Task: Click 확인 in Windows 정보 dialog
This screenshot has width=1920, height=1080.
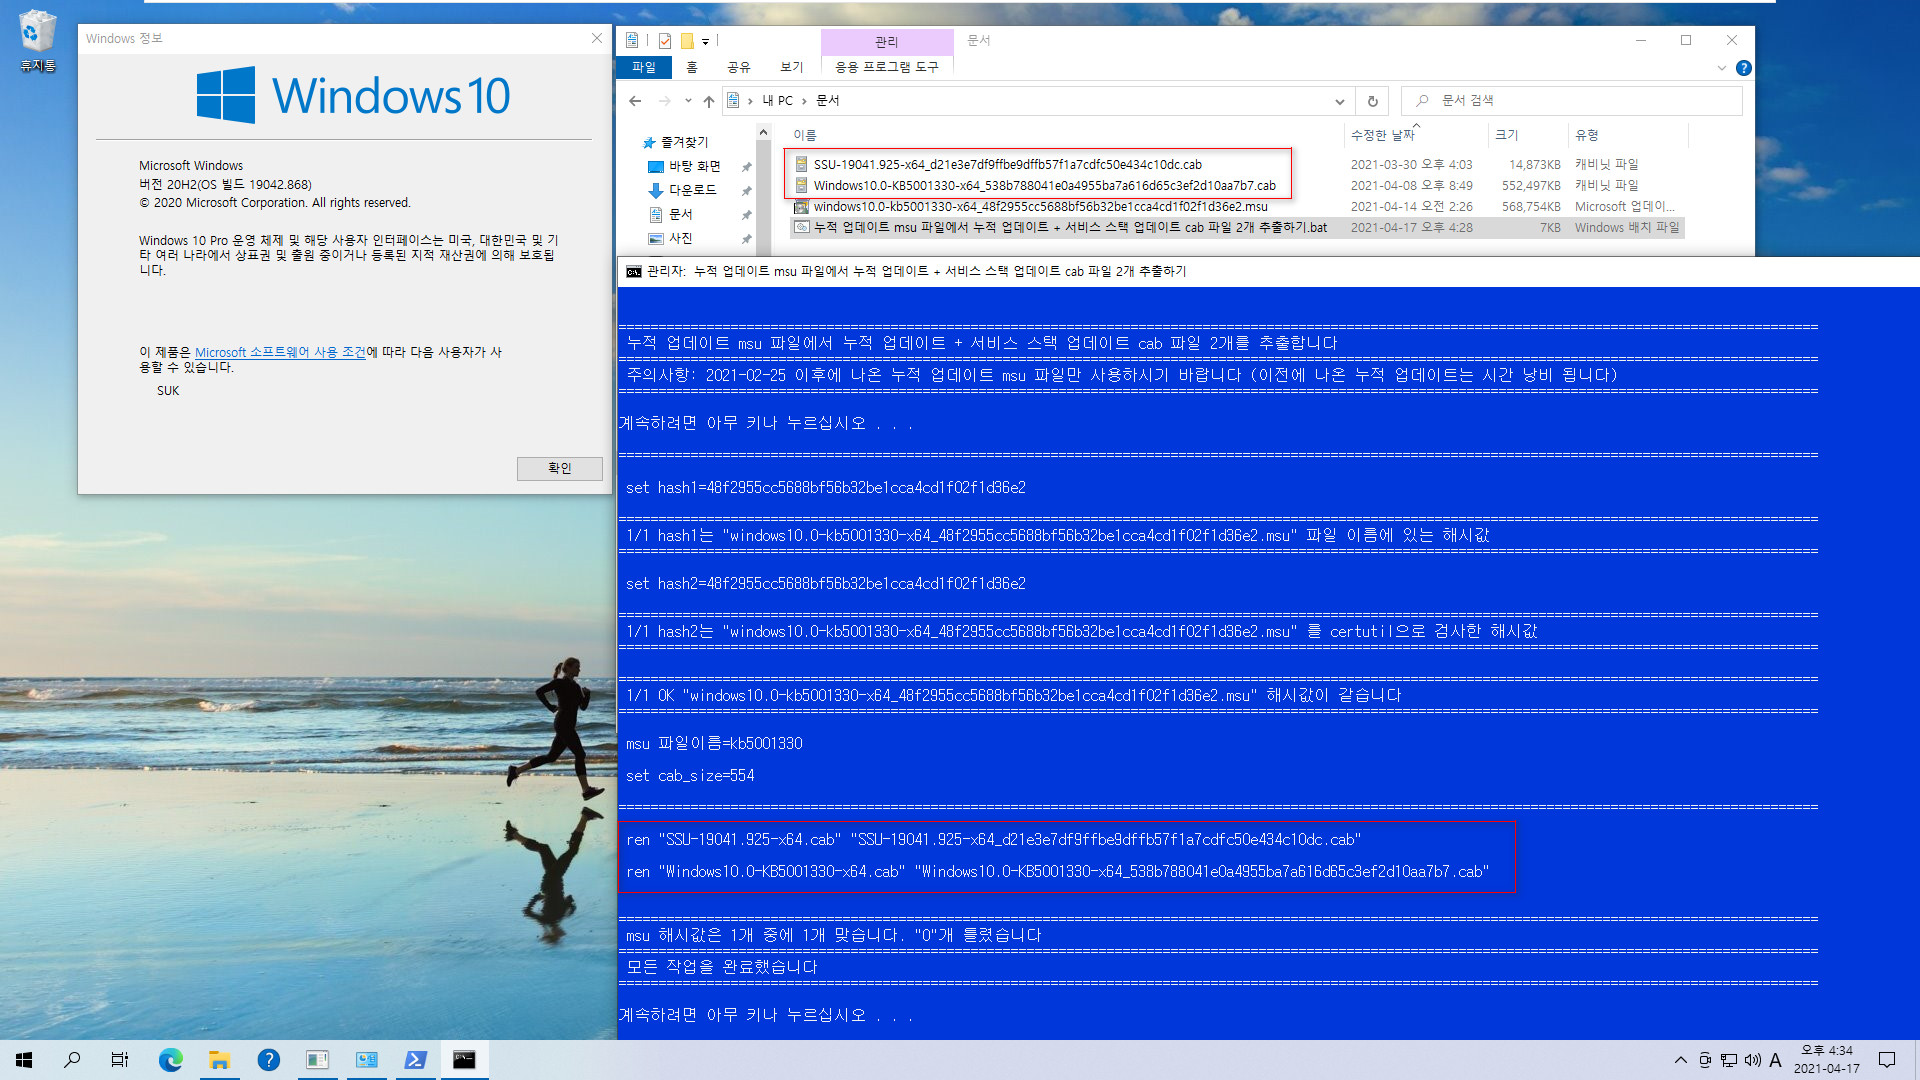Action: [x=559, y=469]
